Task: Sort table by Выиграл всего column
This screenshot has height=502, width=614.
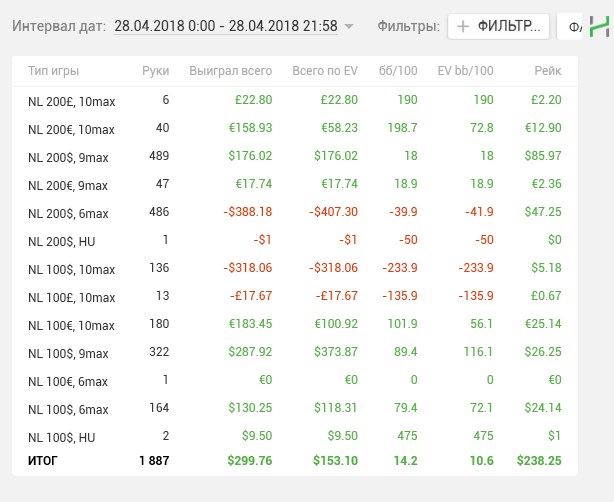Action: pos(230,71)
